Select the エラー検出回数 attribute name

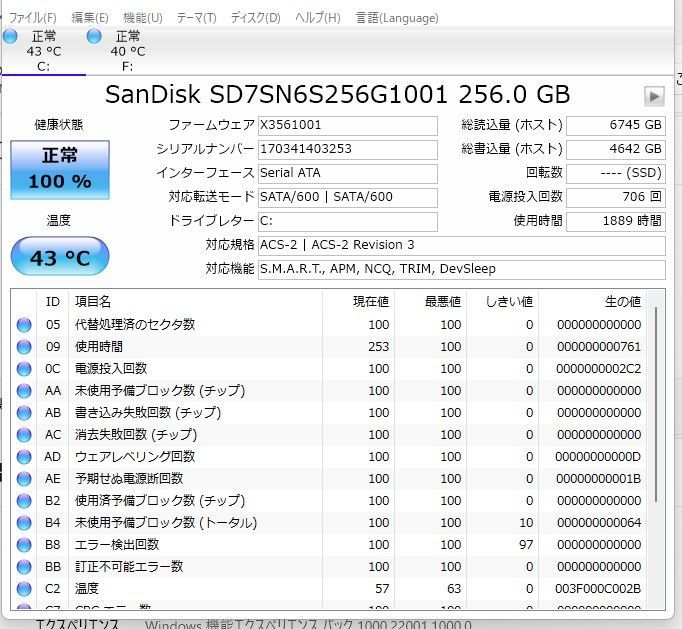click(117, 545)
